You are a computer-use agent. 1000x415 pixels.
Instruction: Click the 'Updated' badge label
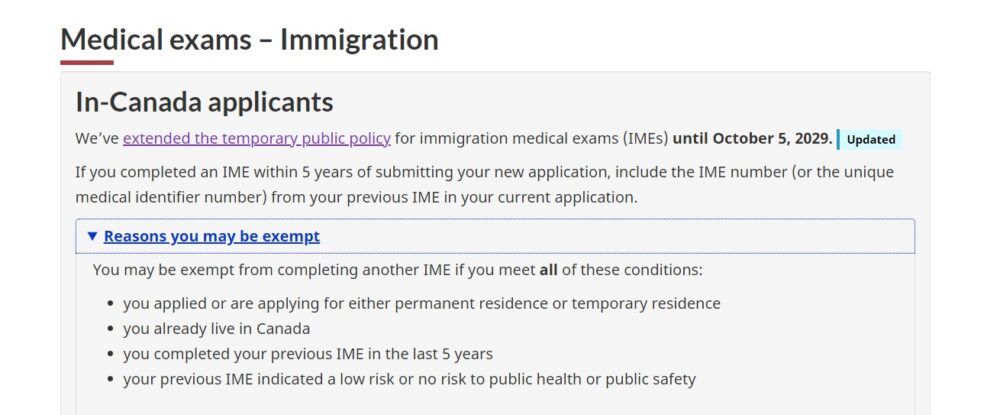pos(871,140)
